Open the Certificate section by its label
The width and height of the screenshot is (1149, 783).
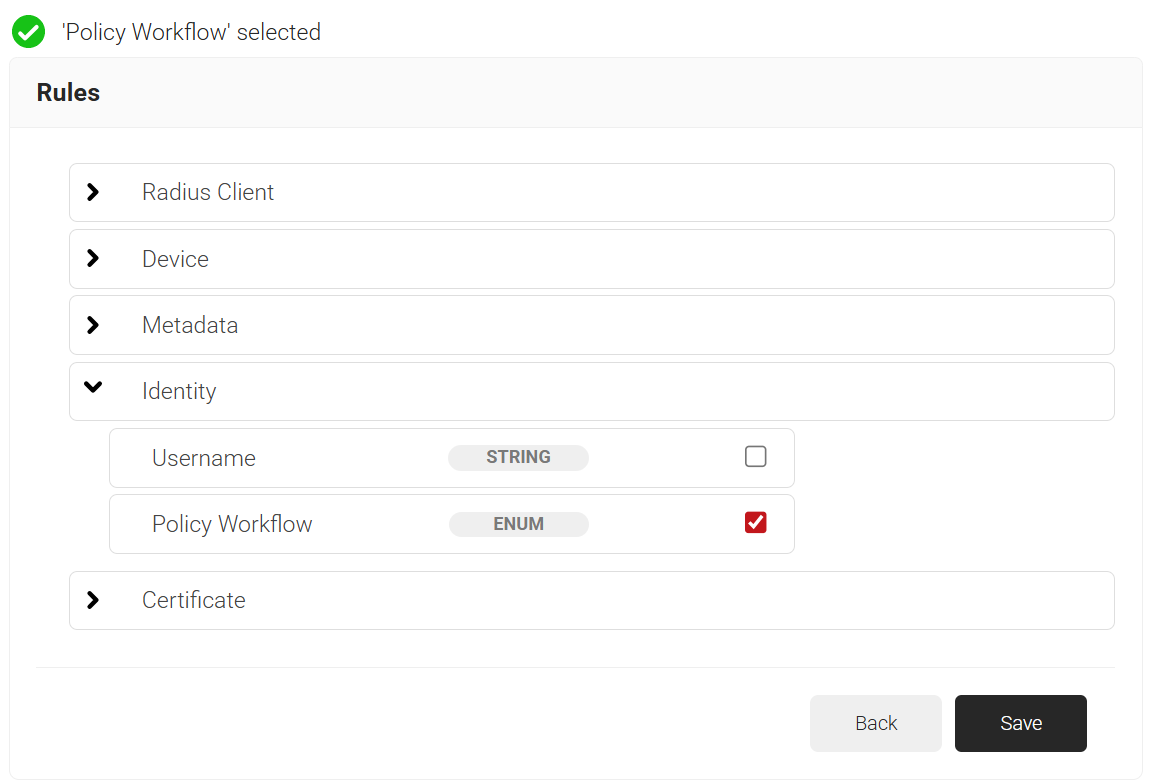click(x=194, y=600)
